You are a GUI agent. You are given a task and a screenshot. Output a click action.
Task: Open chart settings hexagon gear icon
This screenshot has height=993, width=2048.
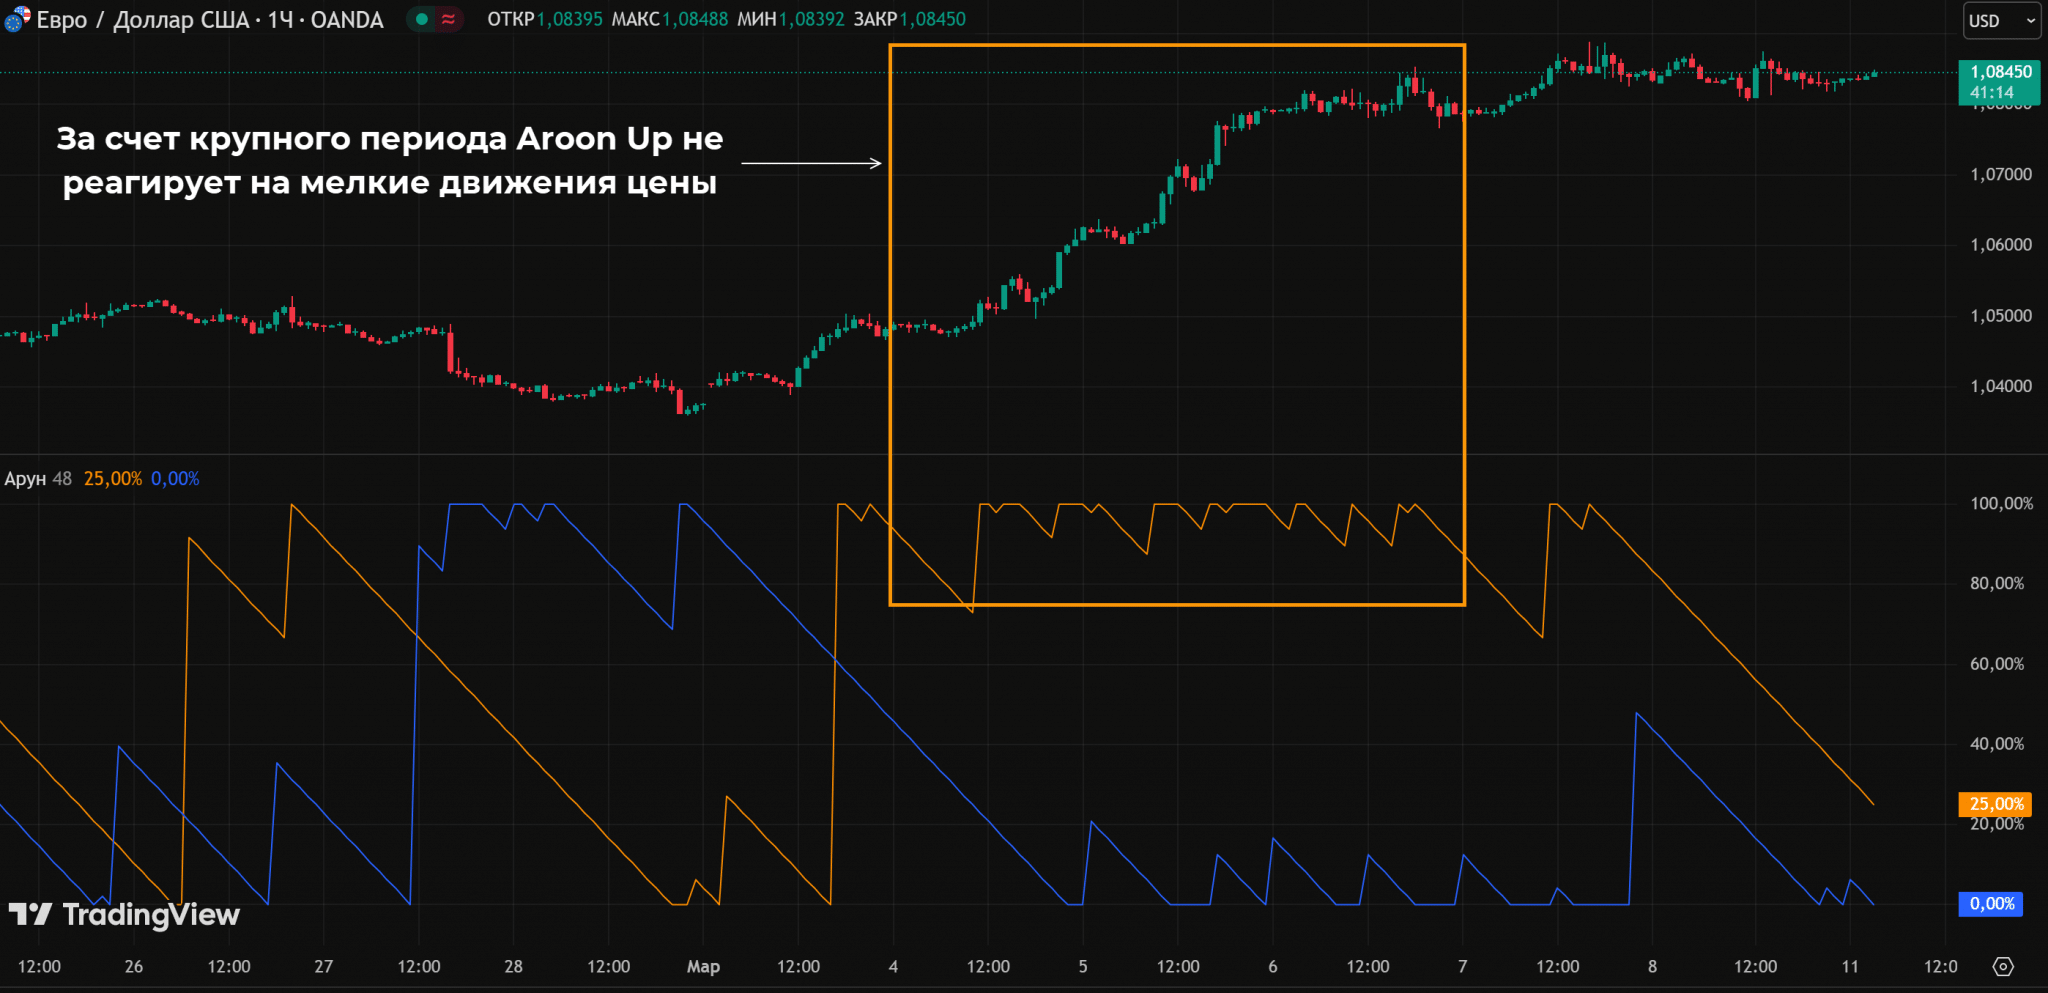coord(2003,966)
